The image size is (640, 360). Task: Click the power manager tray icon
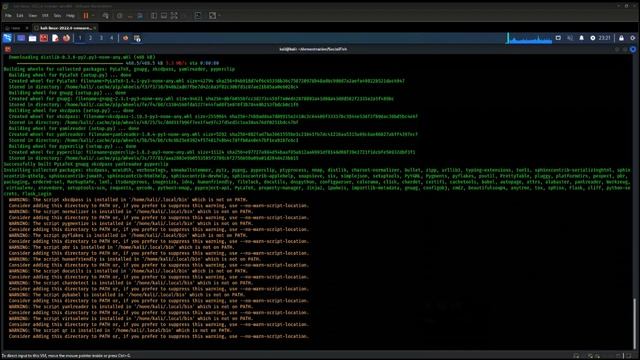[x=593, y=38]
